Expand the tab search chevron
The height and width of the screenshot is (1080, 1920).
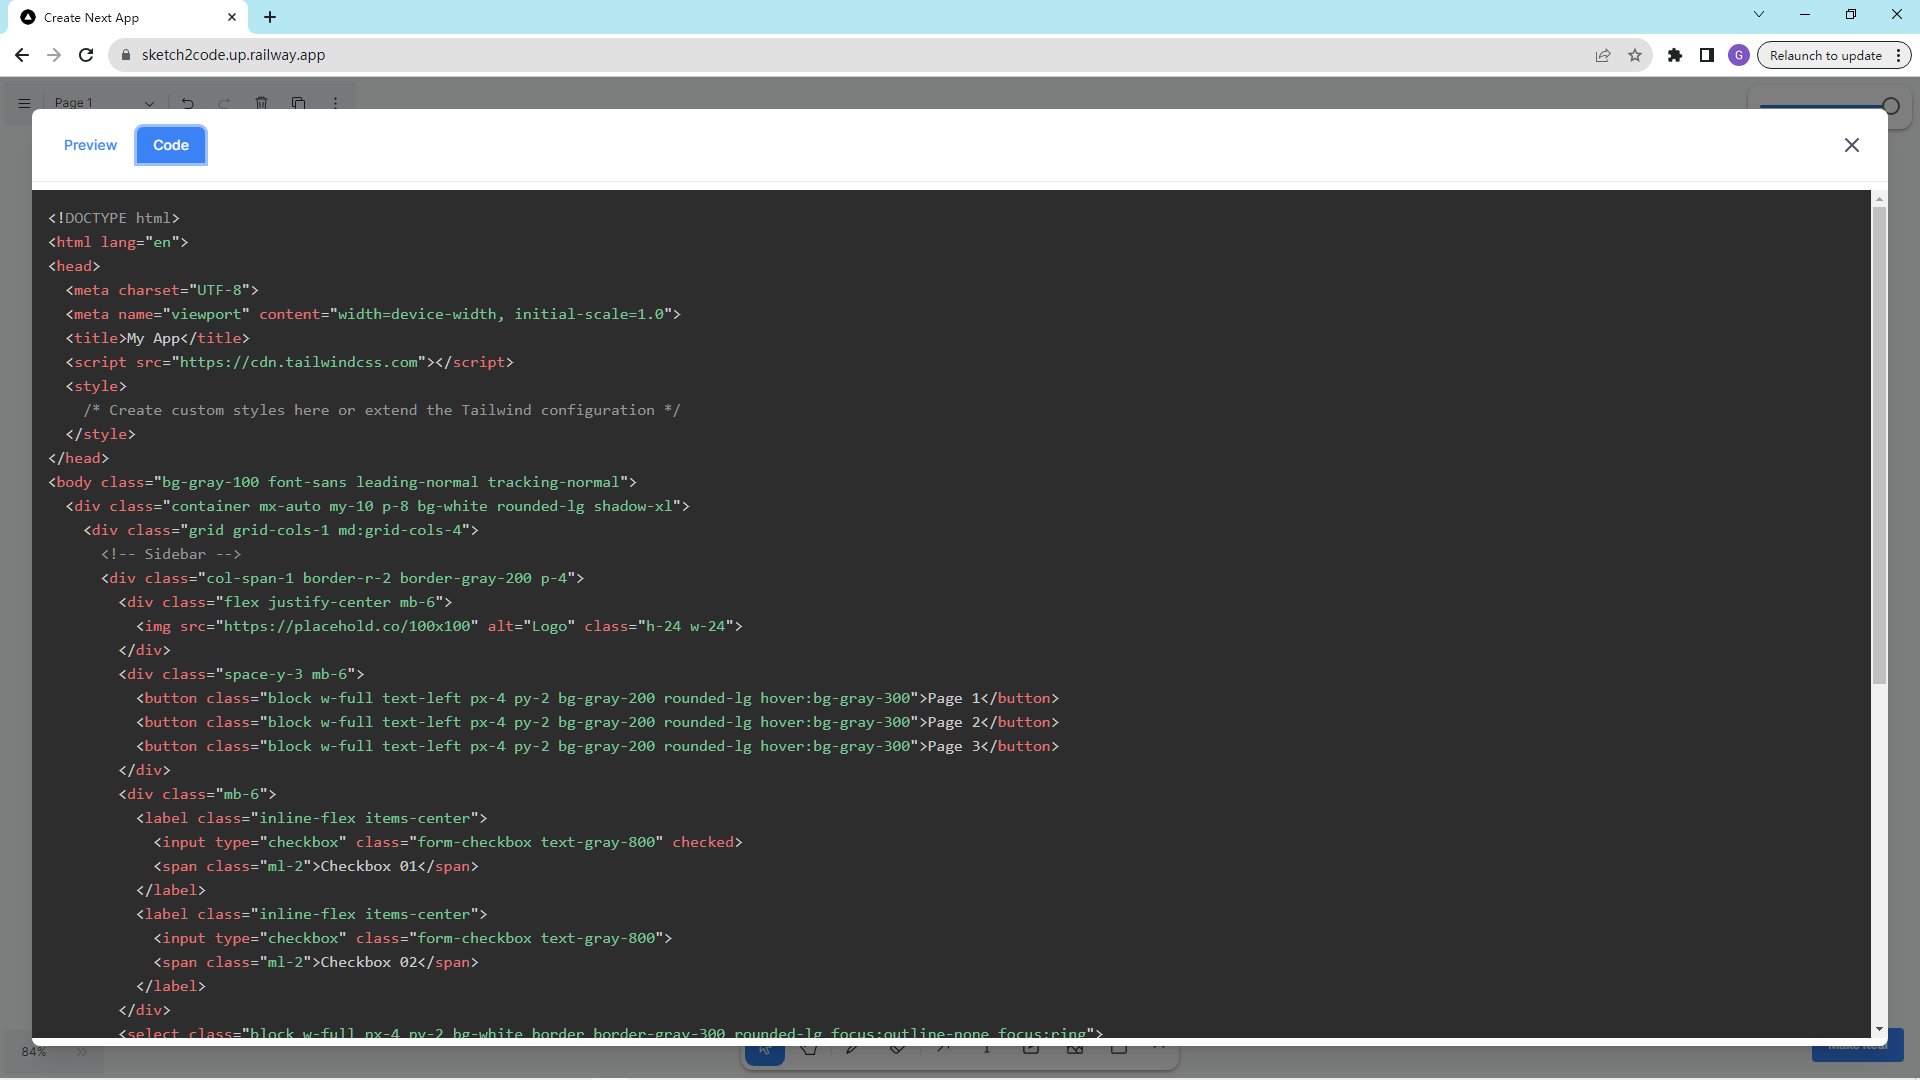tap(1759, 14)
